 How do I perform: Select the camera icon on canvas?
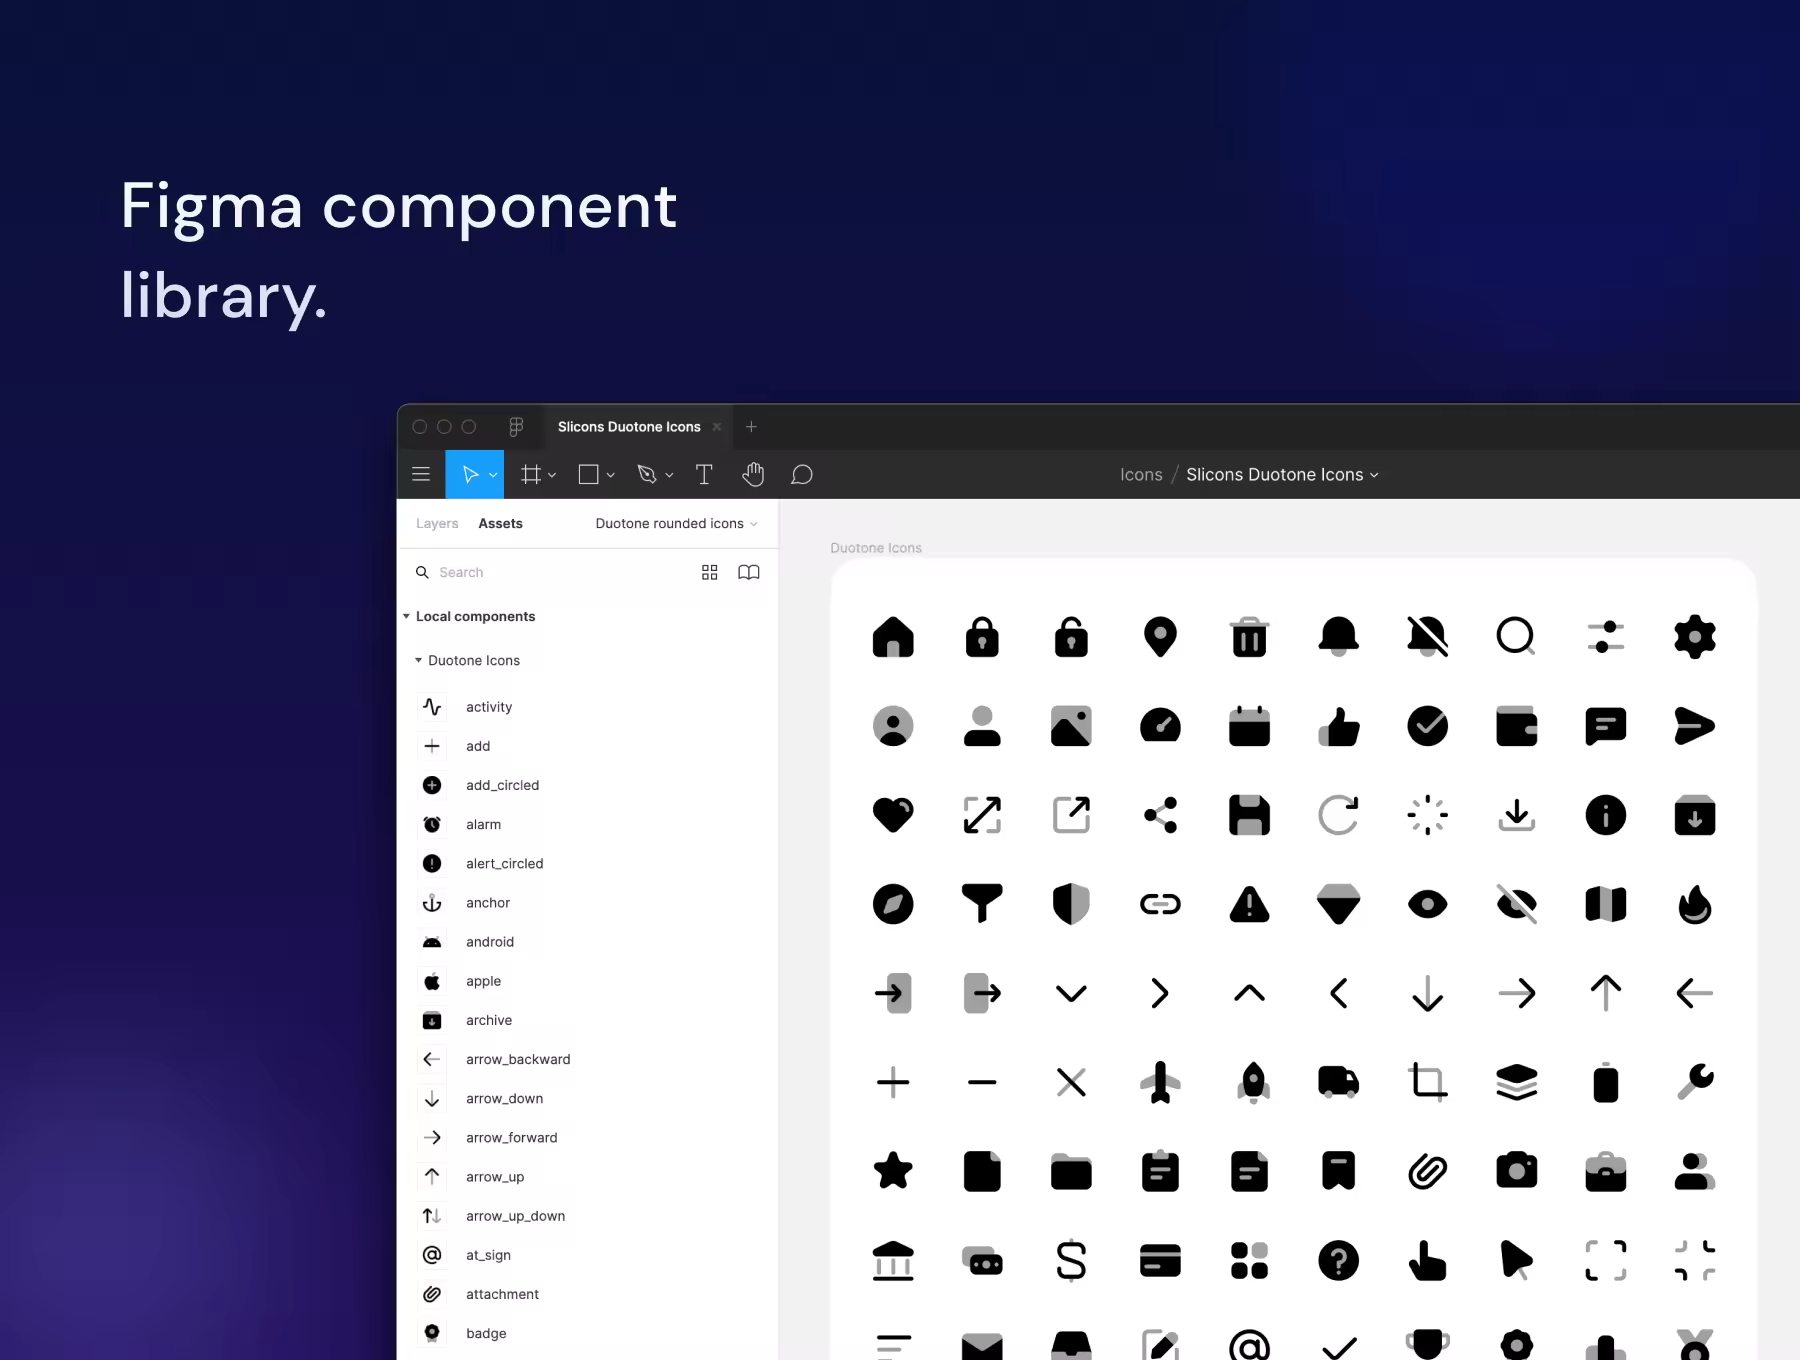[1517, 1170]
